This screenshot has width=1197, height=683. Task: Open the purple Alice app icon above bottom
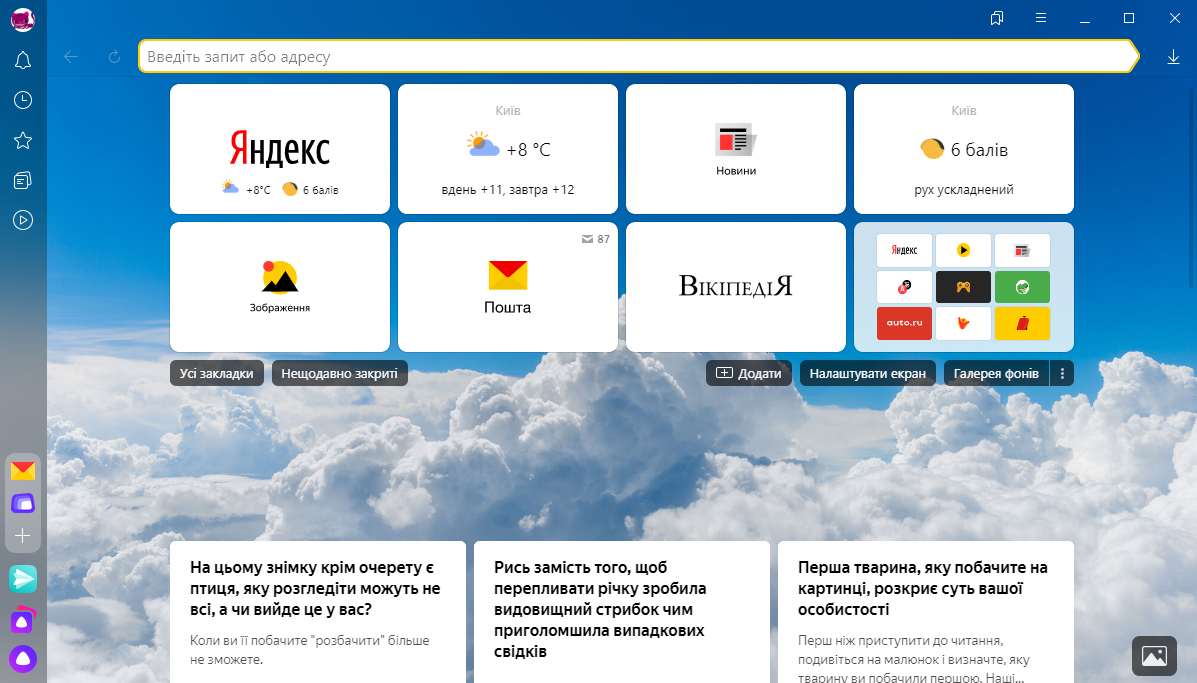pyautogui.click(x=23, y=620)
